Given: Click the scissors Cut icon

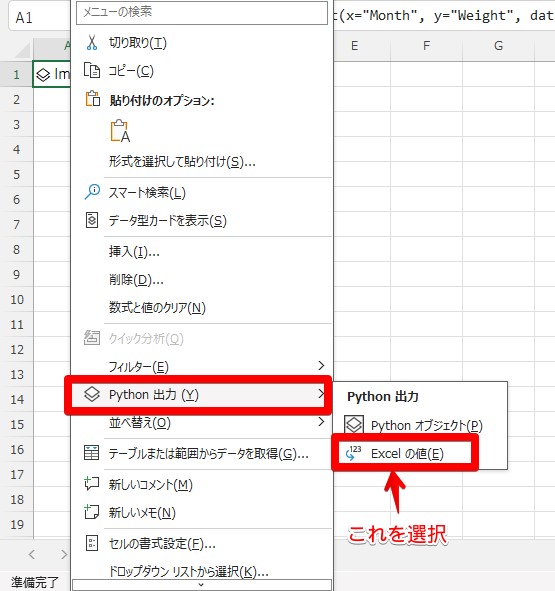Looking at the screenshot, I should [x=92, y=43].
